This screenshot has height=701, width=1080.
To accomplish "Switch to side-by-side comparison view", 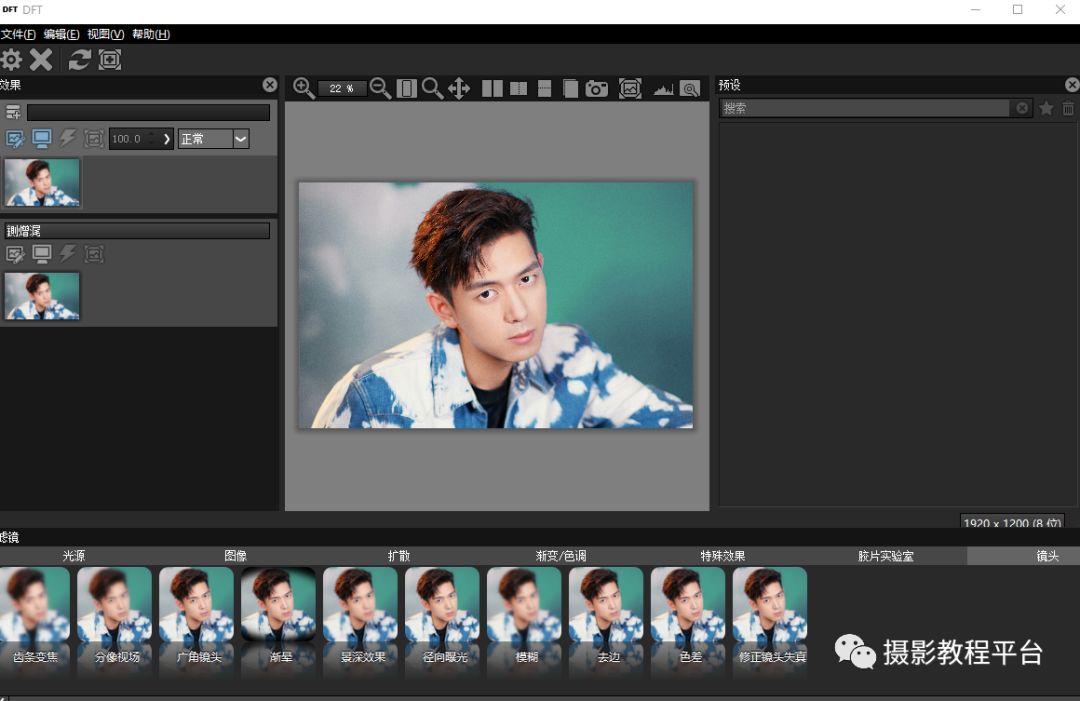I will pyautogui.click(x=492, y=88).
